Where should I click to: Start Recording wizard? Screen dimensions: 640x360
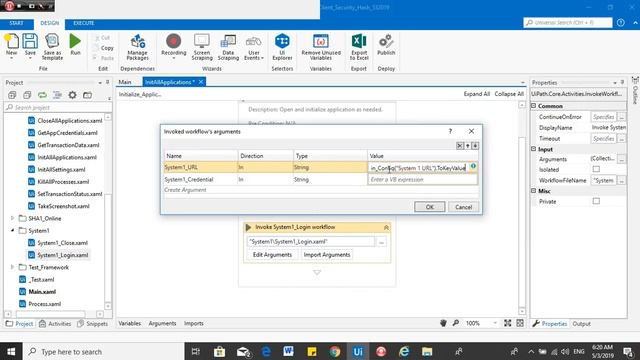point(173,47)
